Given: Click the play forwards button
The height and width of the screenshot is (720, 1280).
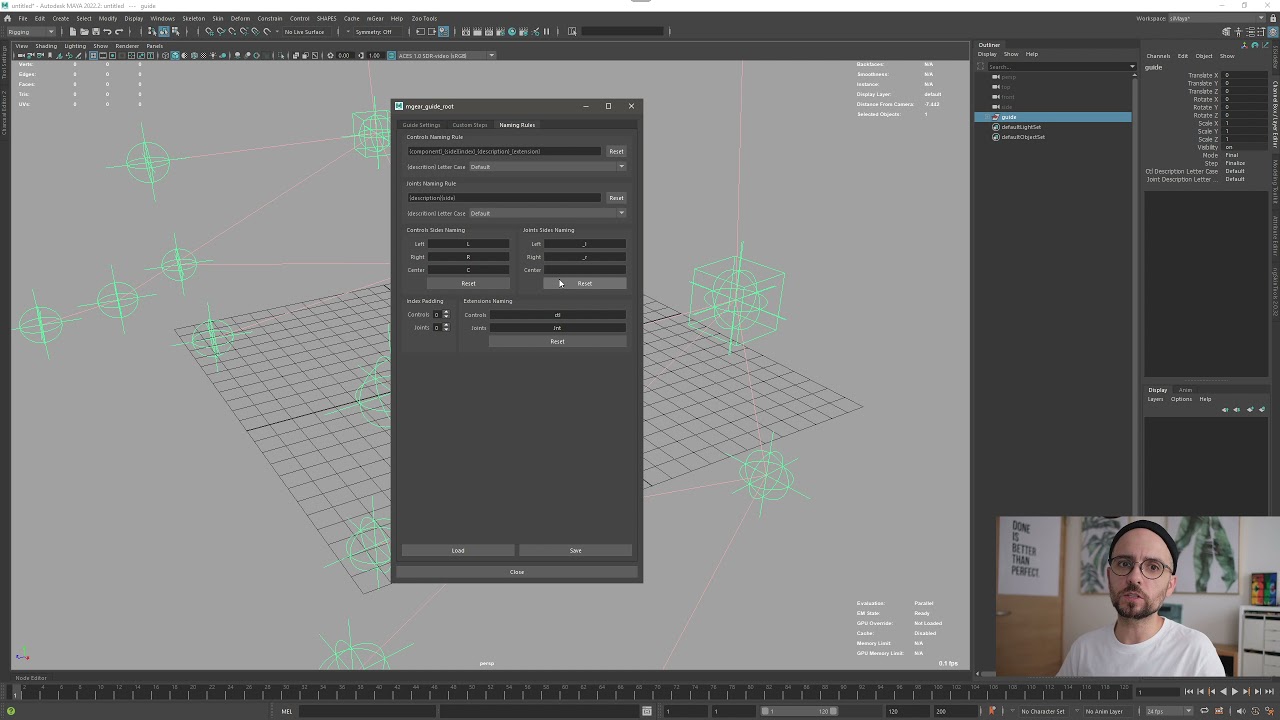Looking at the screenshot, I should (1235, 691).
